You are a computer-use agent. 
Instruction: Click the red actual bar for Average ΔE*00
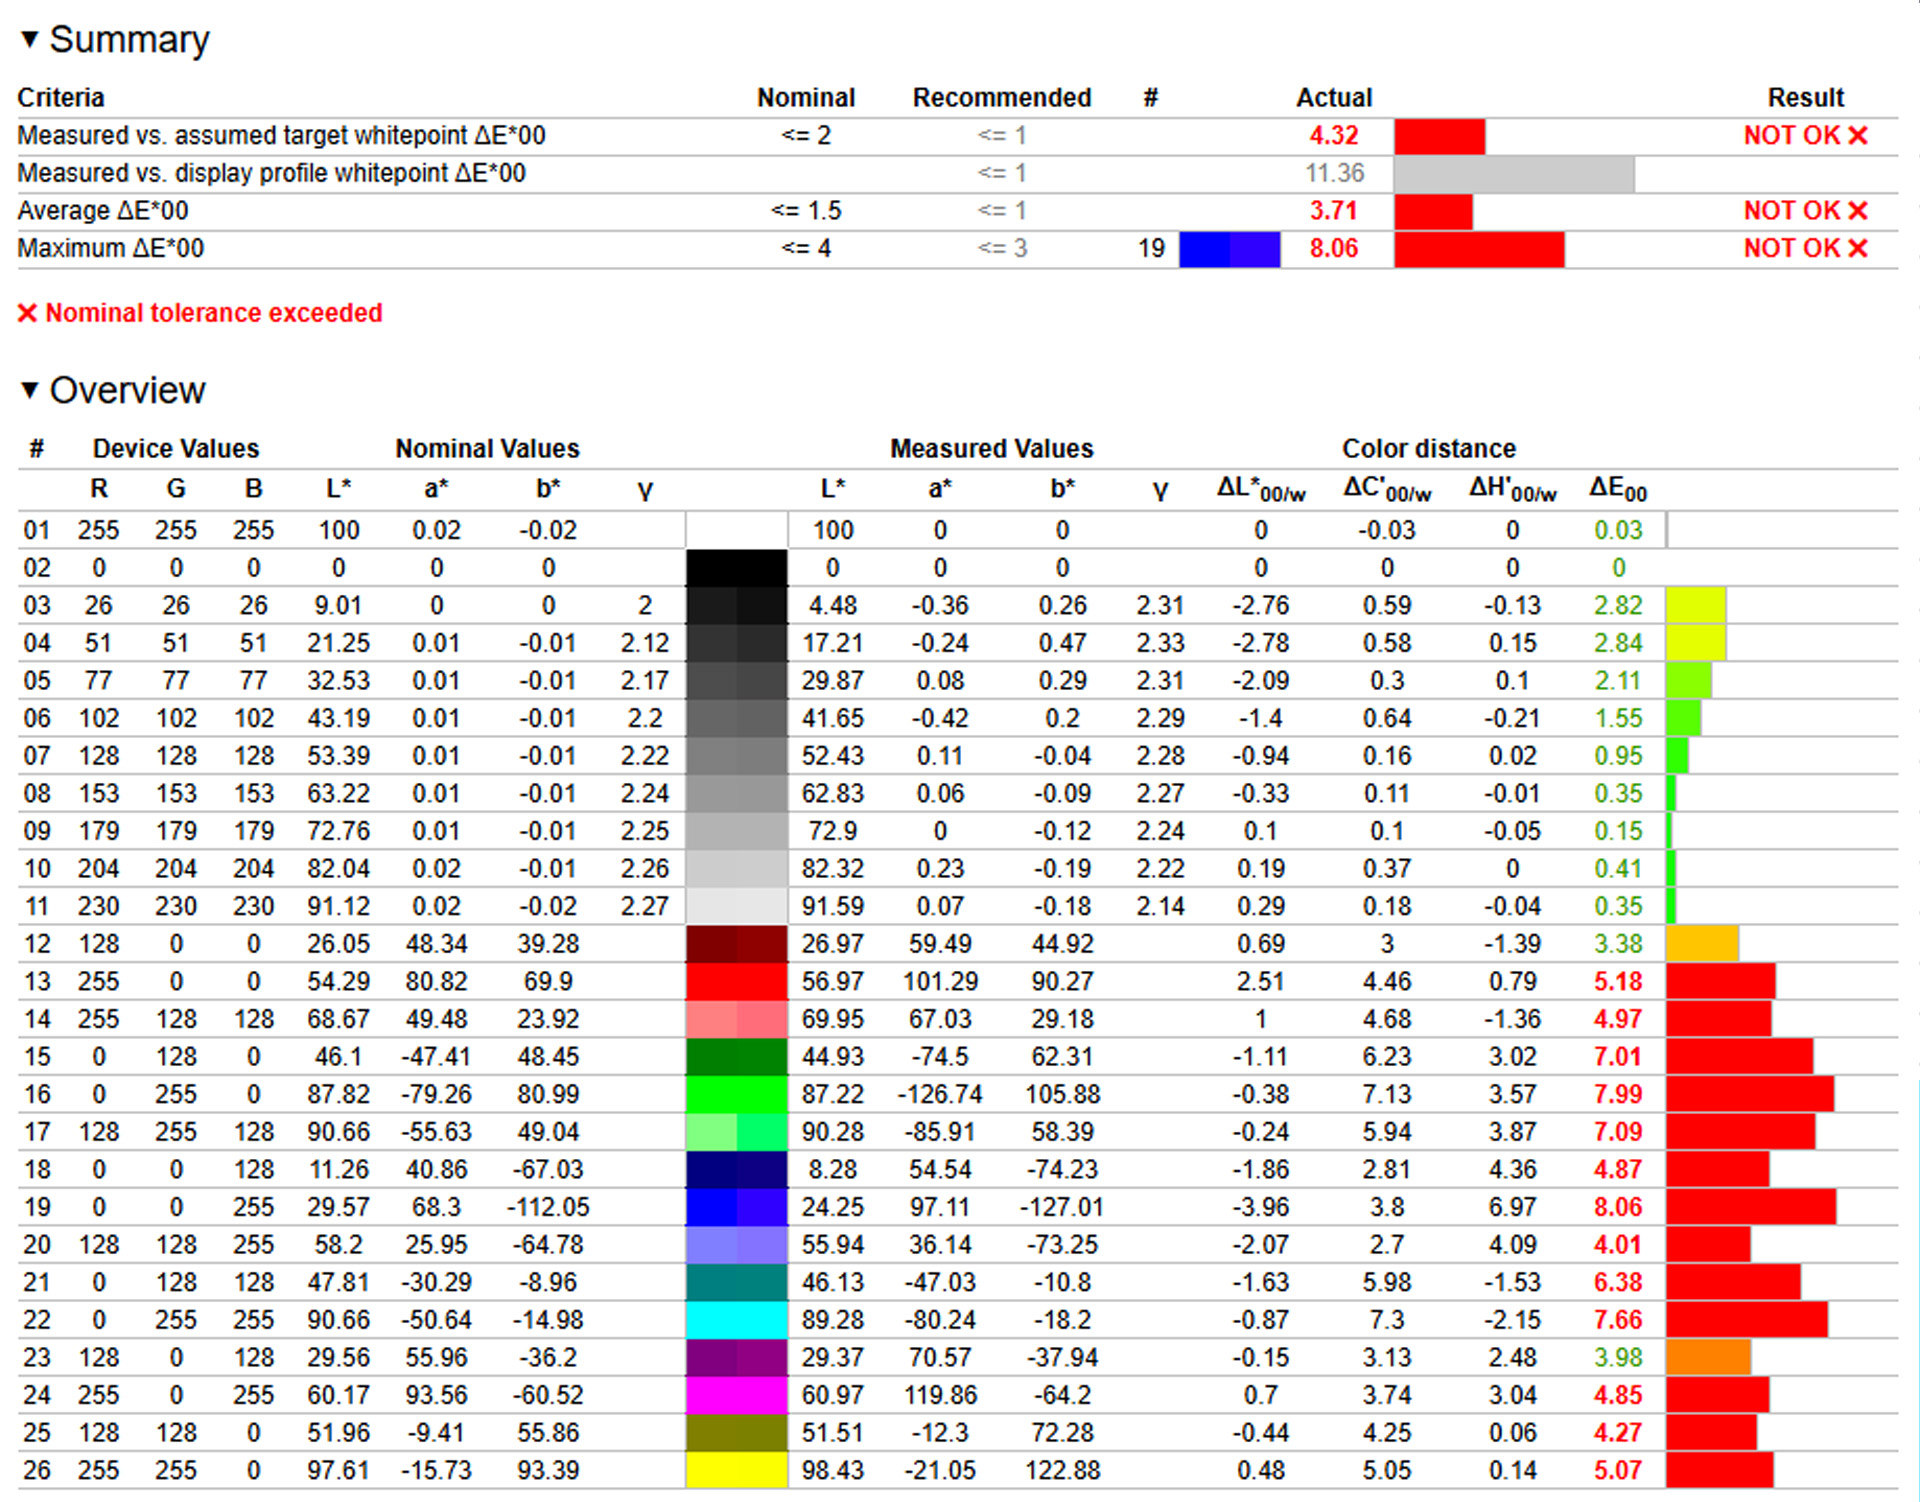[1433, 211]
